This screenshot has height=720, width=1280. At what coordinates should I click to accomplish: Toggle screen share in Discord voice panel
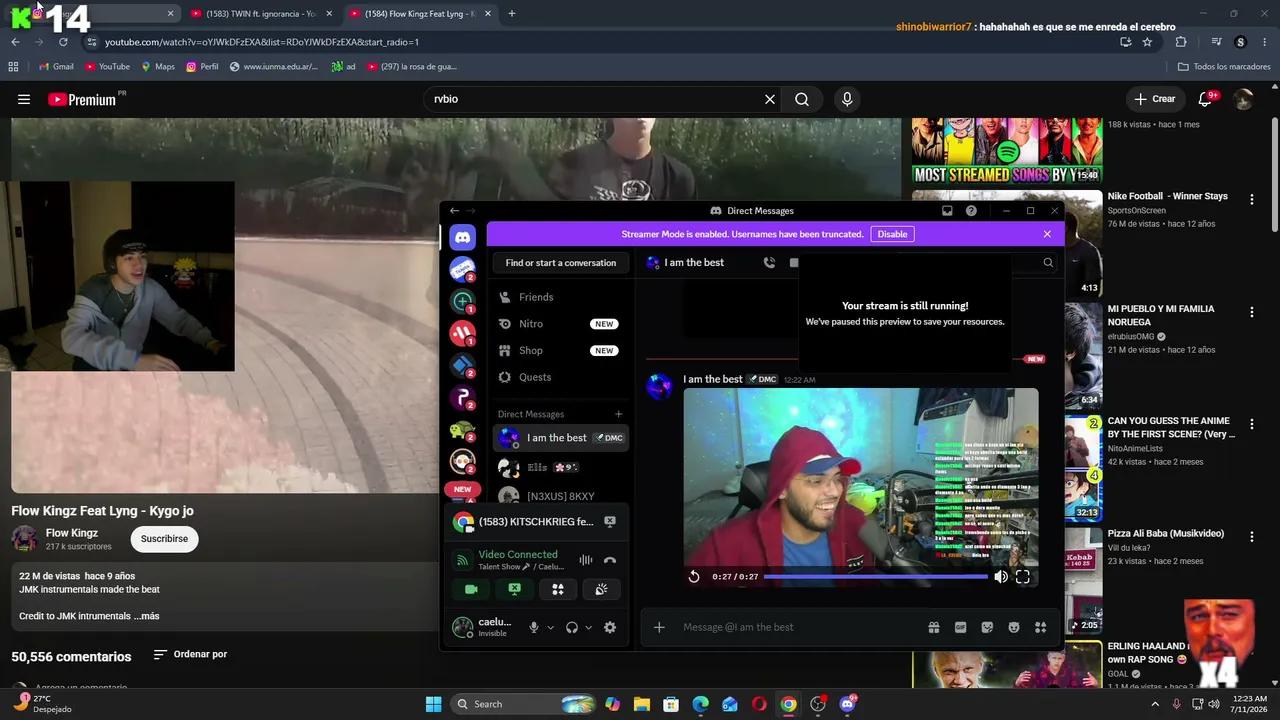514,590
